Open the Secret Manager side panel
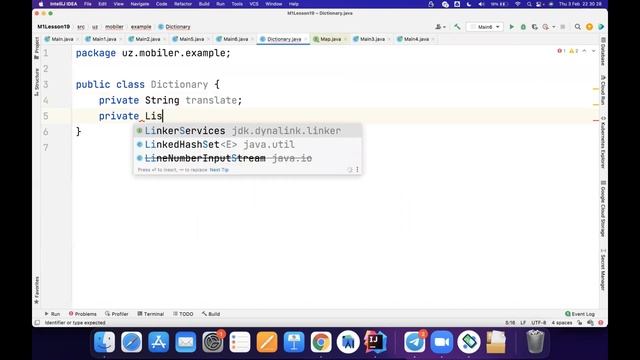The image size is (640, 360). (603, 270)
